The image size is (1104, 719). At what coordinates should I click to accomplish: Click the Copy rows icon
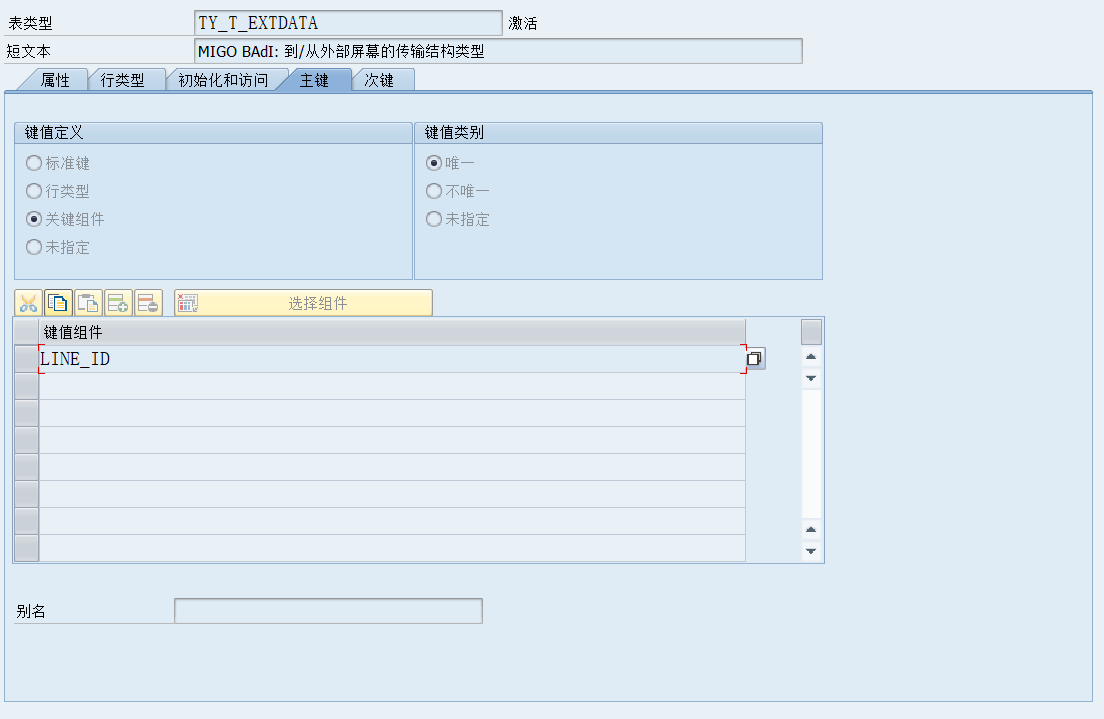click(57, 302)
